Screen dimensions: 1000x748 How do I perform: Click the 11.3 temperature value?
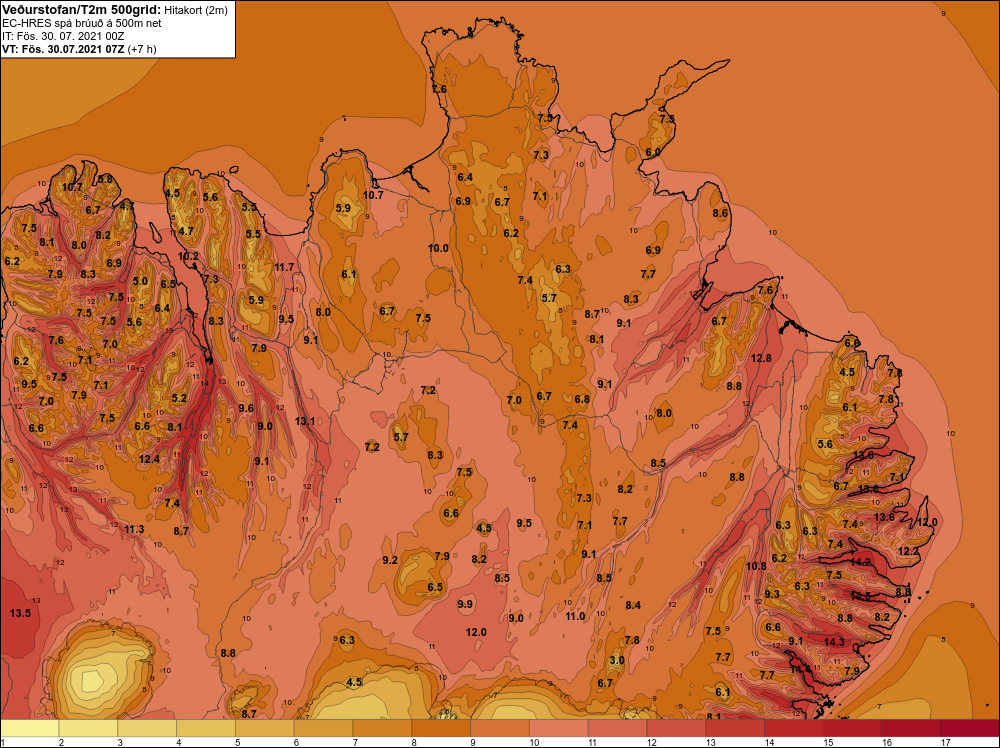134,529
